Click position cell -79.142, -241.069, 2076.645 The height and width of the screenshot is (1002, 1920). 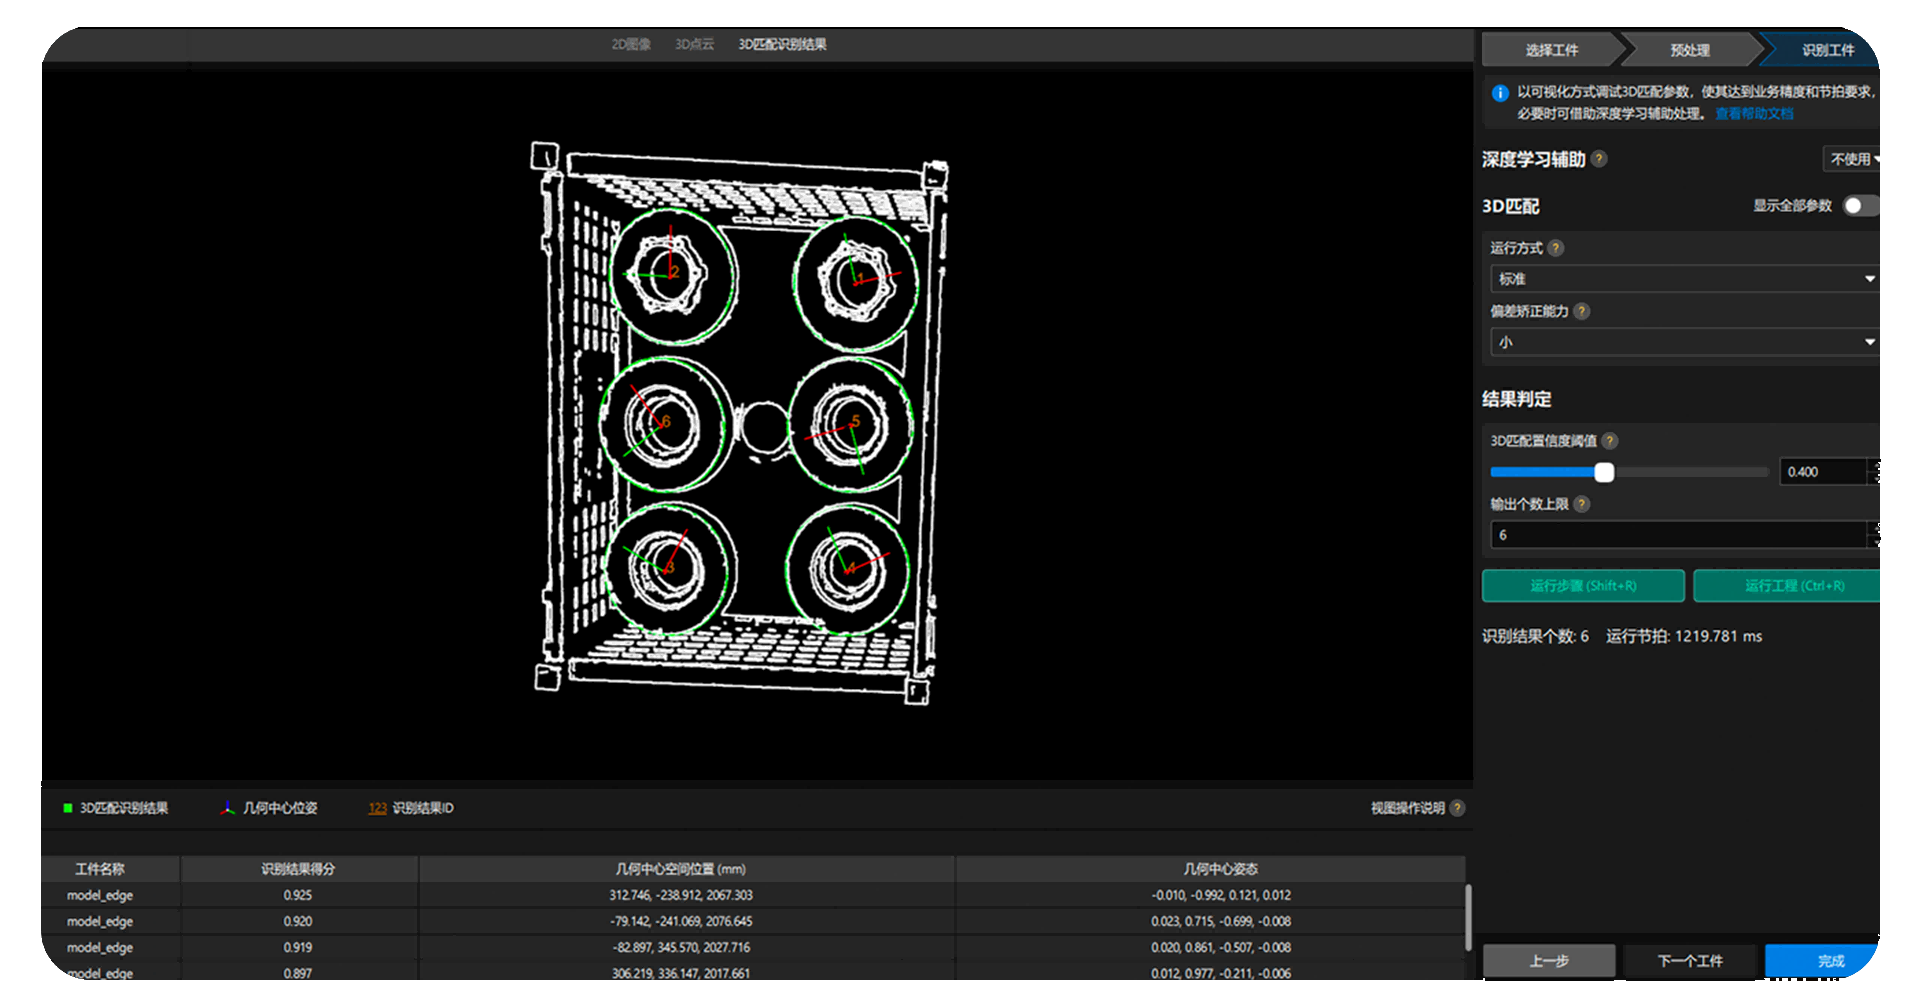(681, 921)
